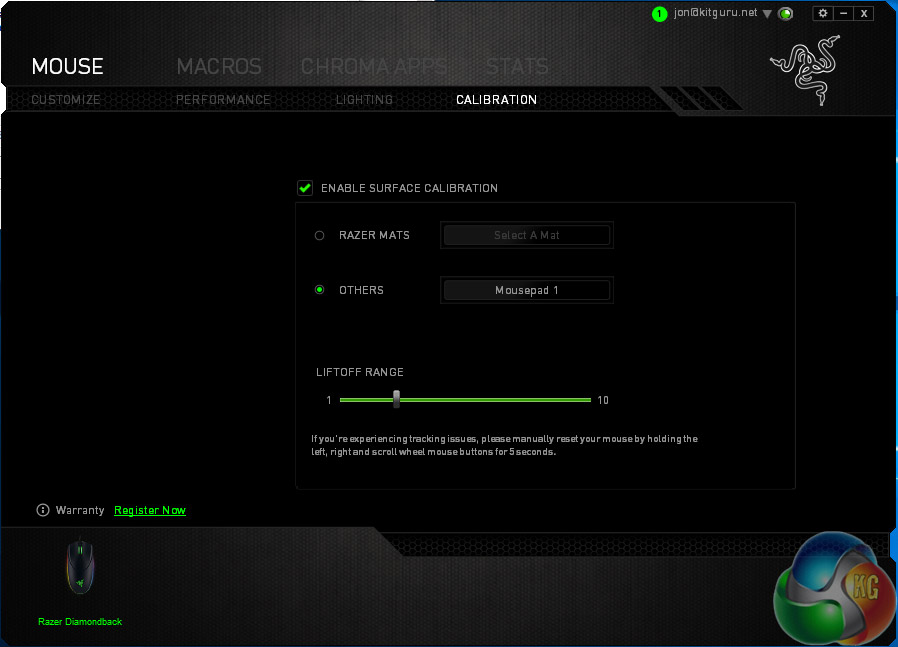The image size is (898, 647).
Task: Open the Select A Mat dropdown
Action: pos(527,235)
